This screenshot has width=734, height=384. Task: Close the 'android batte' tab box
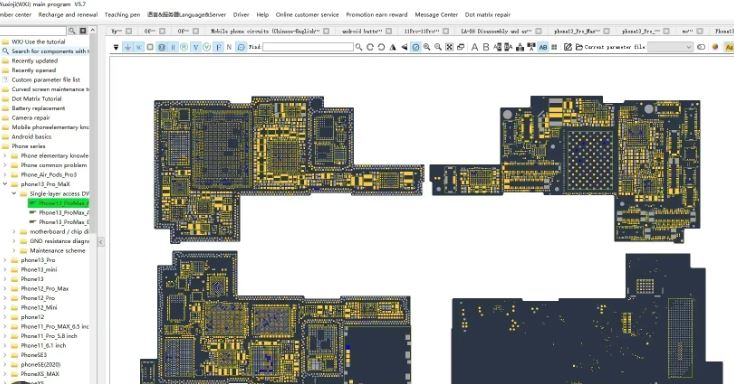tap(389, 31)
